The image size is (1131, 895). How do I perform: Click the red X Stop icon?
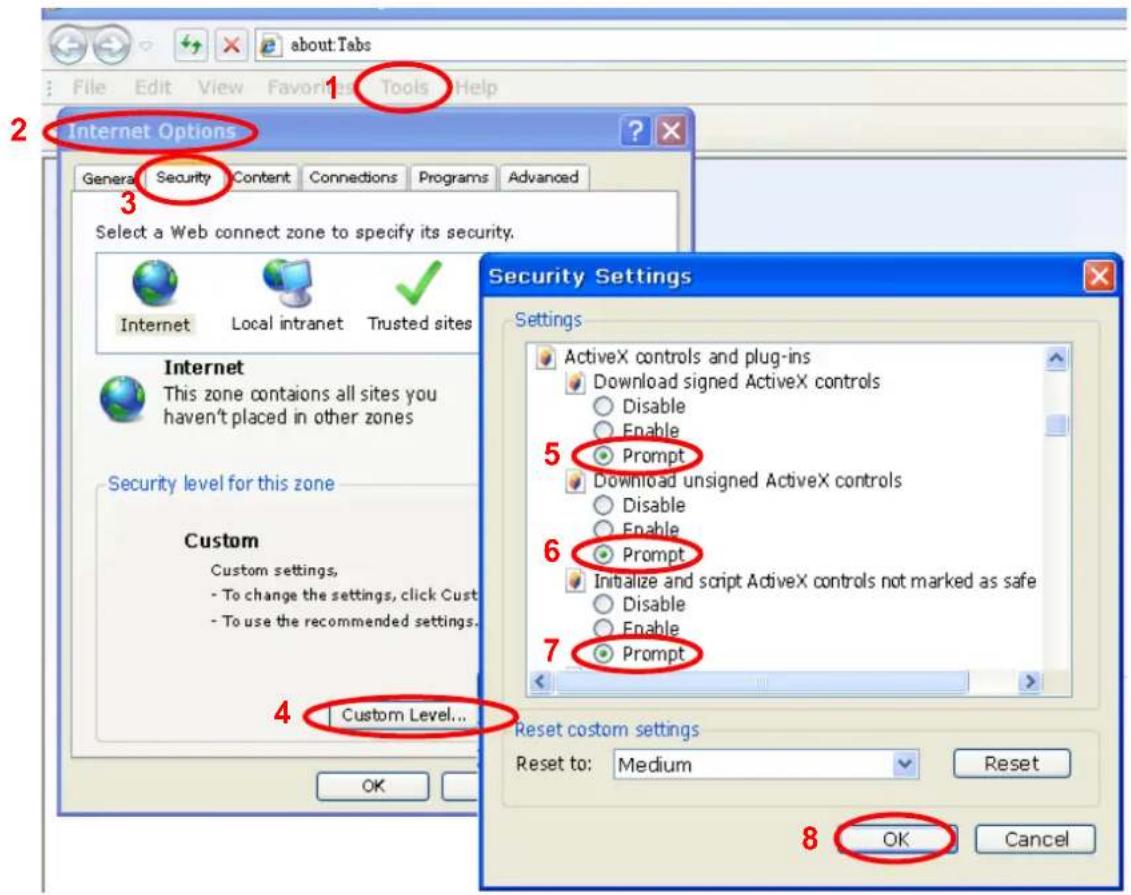[x=232, y=45]
